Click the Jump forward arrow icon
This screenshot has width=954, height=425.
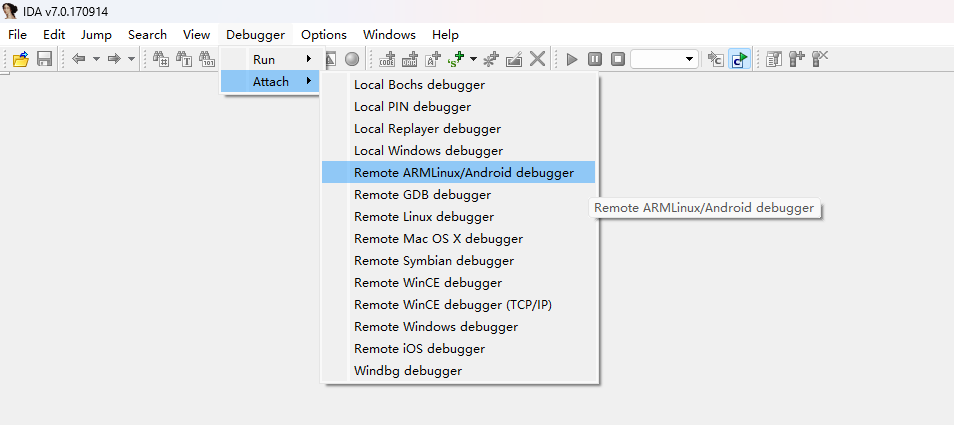(x=114, y=59)
